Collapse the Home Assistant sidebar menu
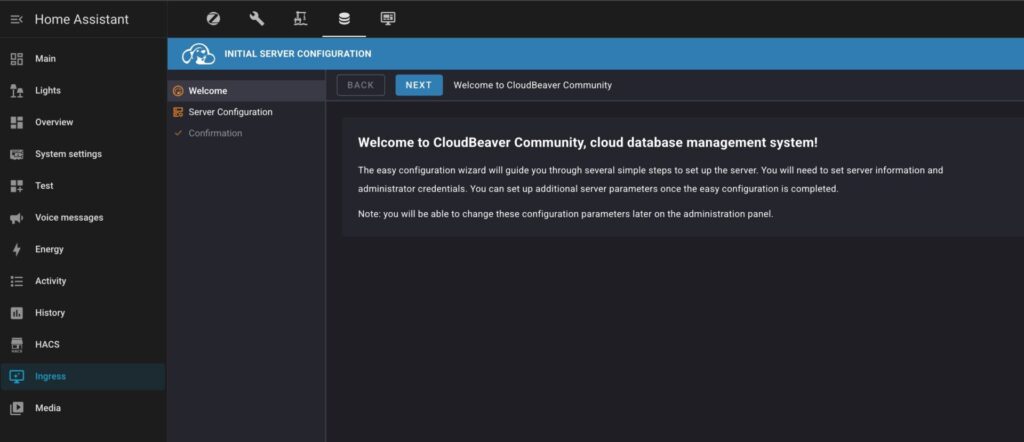 [x=16, y=19]
